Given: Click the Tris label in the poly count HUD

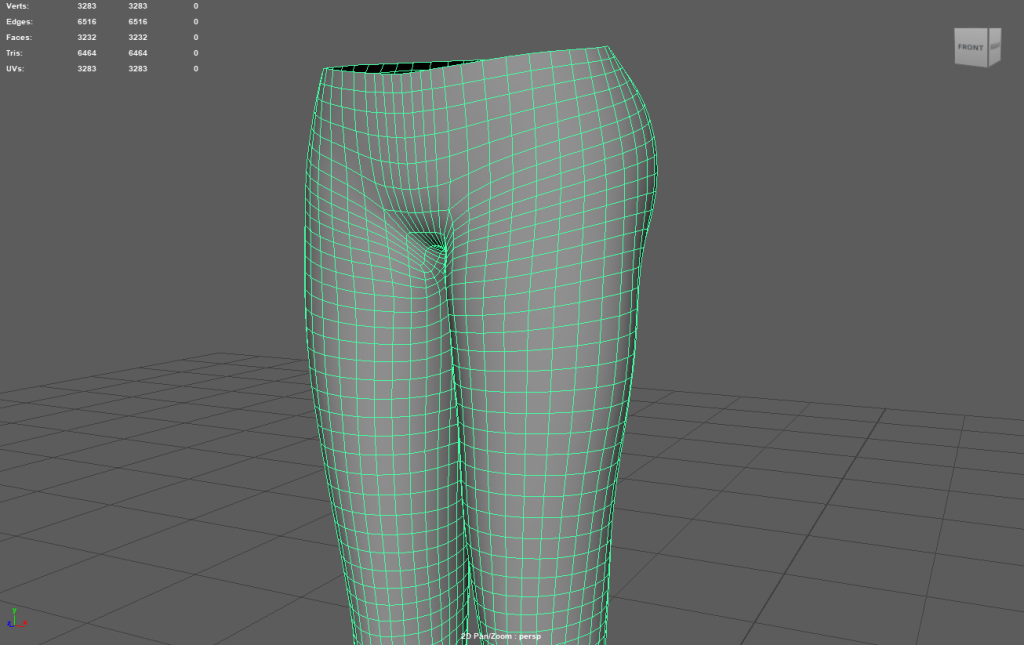Looking at the screenshot, I should click(15, 53).
